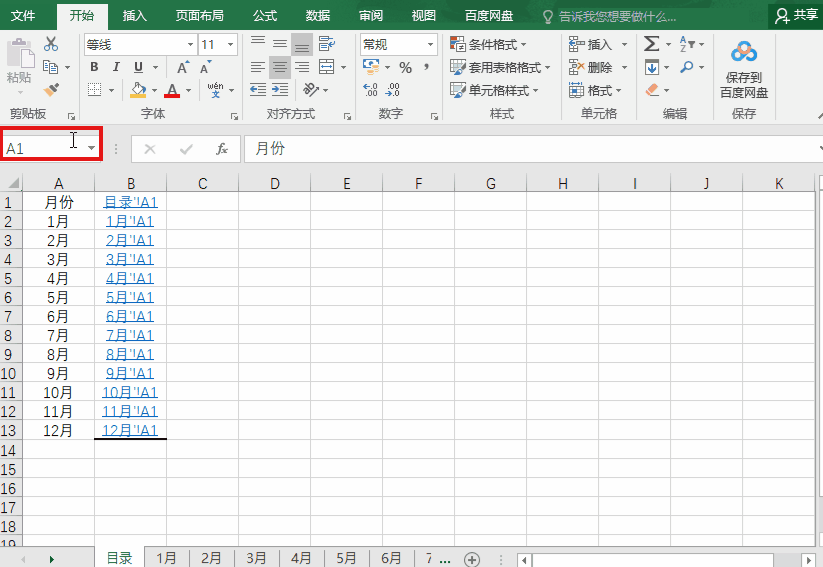Align text to the right

tap(302, 67)
